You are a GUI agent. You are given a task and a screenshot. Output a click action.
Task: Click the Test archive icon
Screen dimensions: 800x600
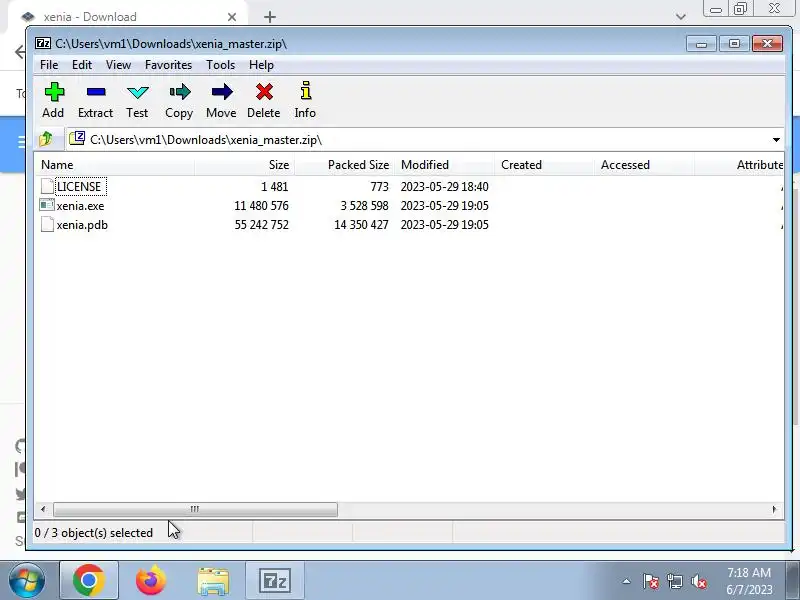pos(137,92)
